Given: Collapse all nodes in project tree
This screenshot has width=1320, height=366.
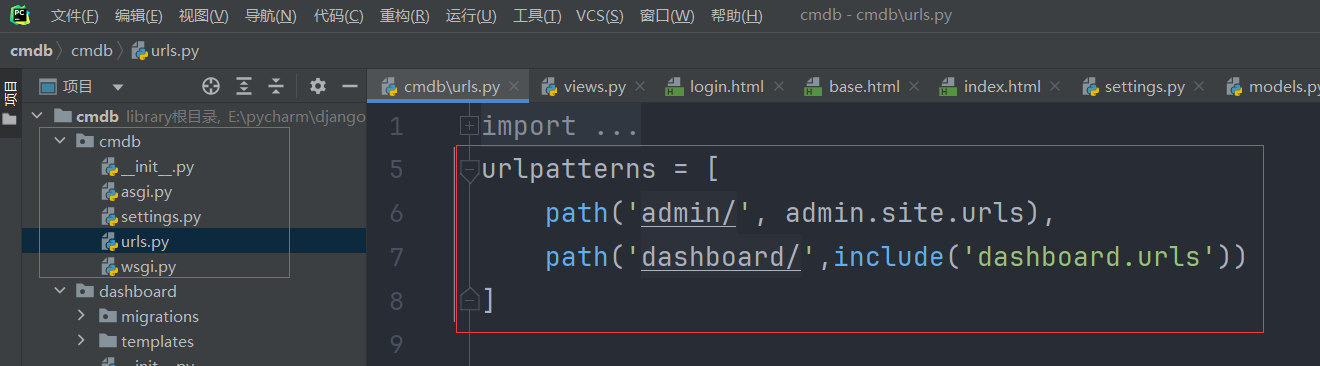Looking at the screenshot, I should point(276,86).
